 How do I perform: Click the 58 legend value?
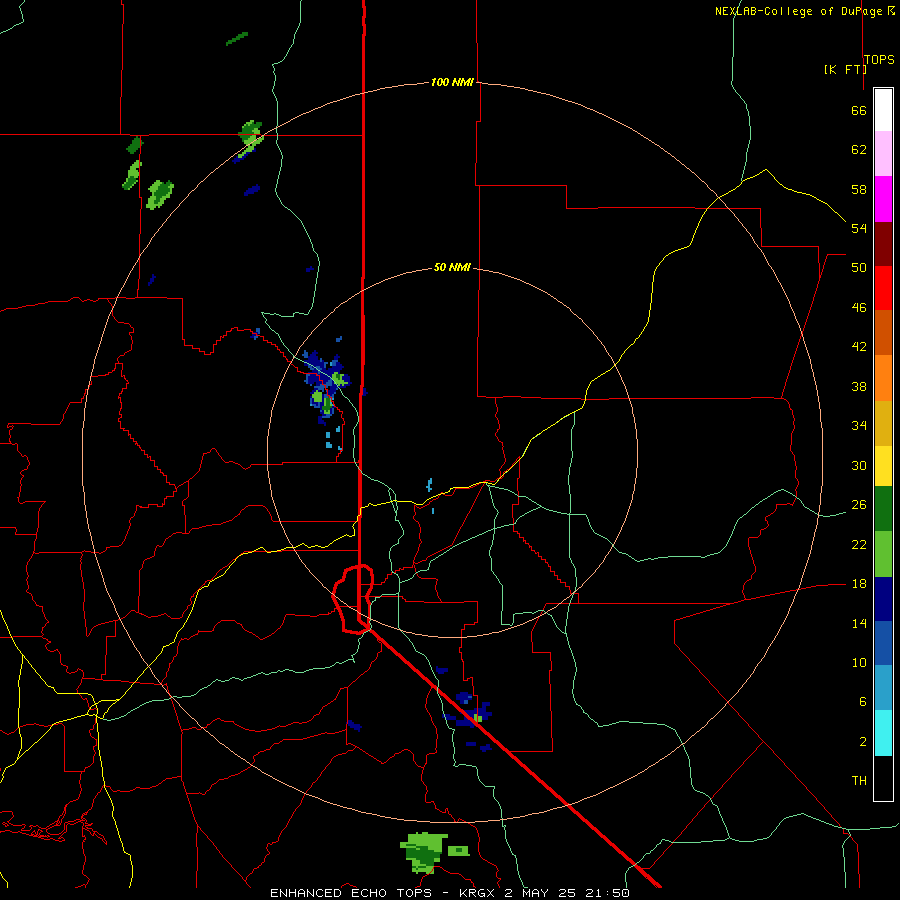859,189
